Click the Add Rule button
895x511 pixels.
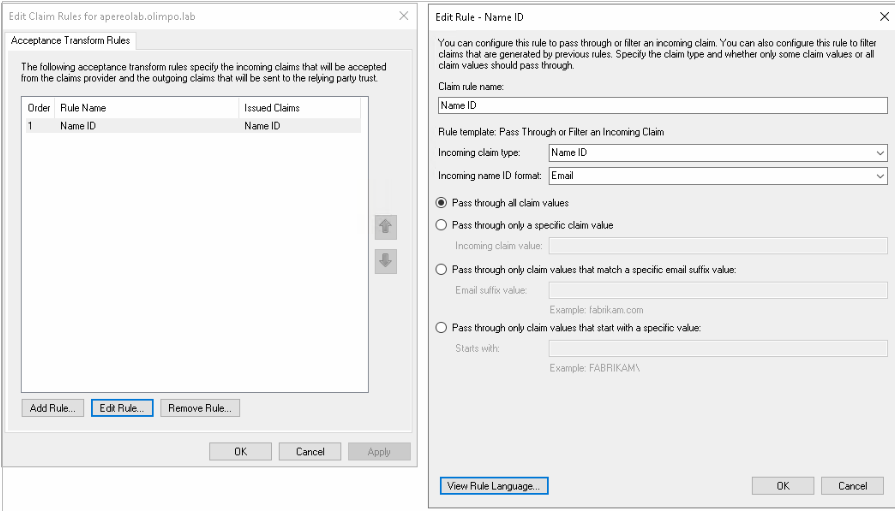click(x=53, y=408)
